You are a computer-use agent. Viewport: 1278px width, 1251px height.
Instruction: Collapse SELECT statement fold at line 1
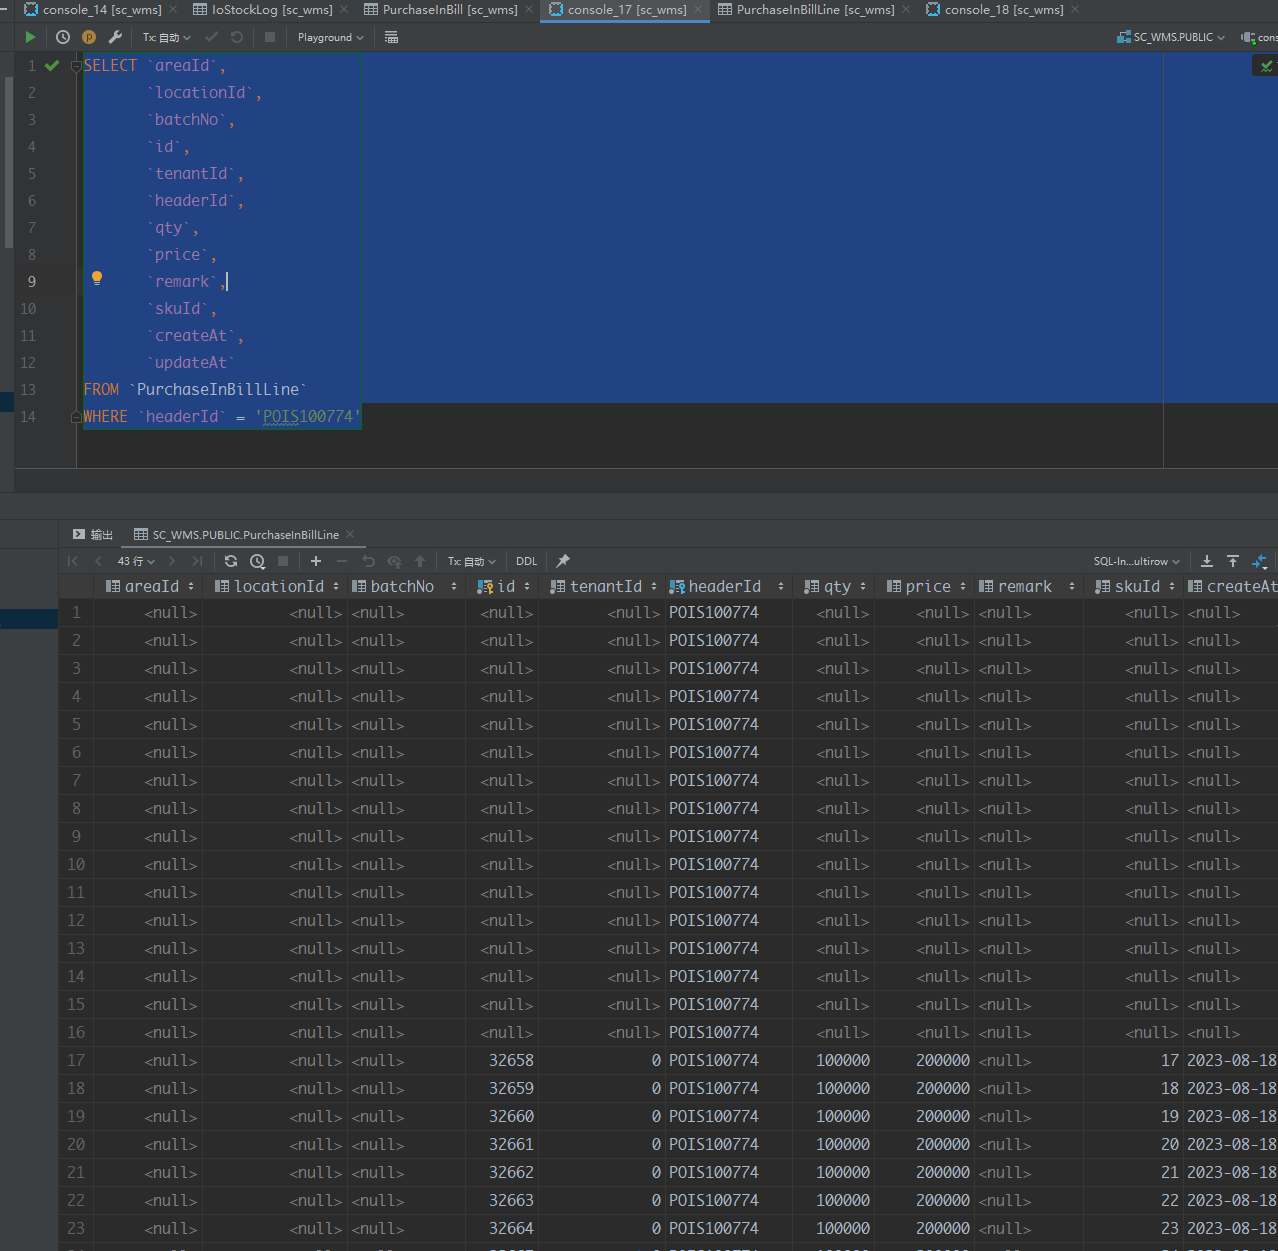pos(76,66)
